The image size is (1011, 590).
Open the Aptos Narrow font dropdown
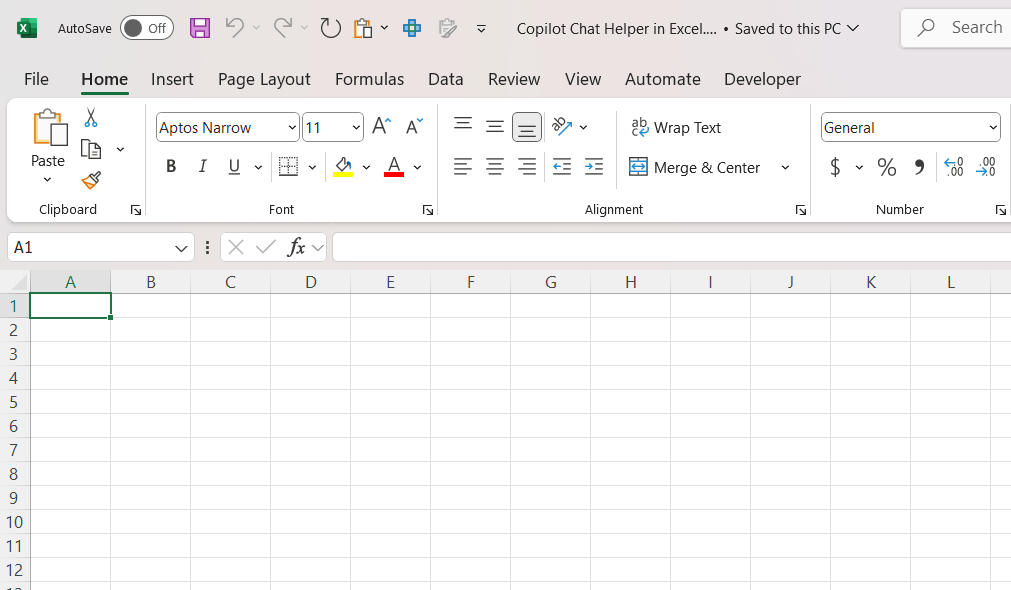[292, 128]
